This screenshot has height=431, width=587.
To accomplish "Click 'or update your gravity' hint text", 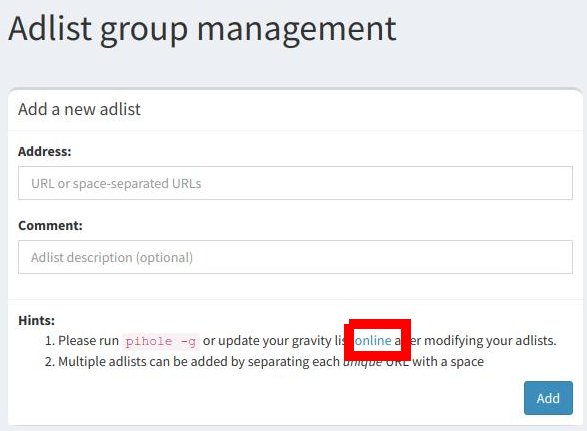I will click(267, 340).
